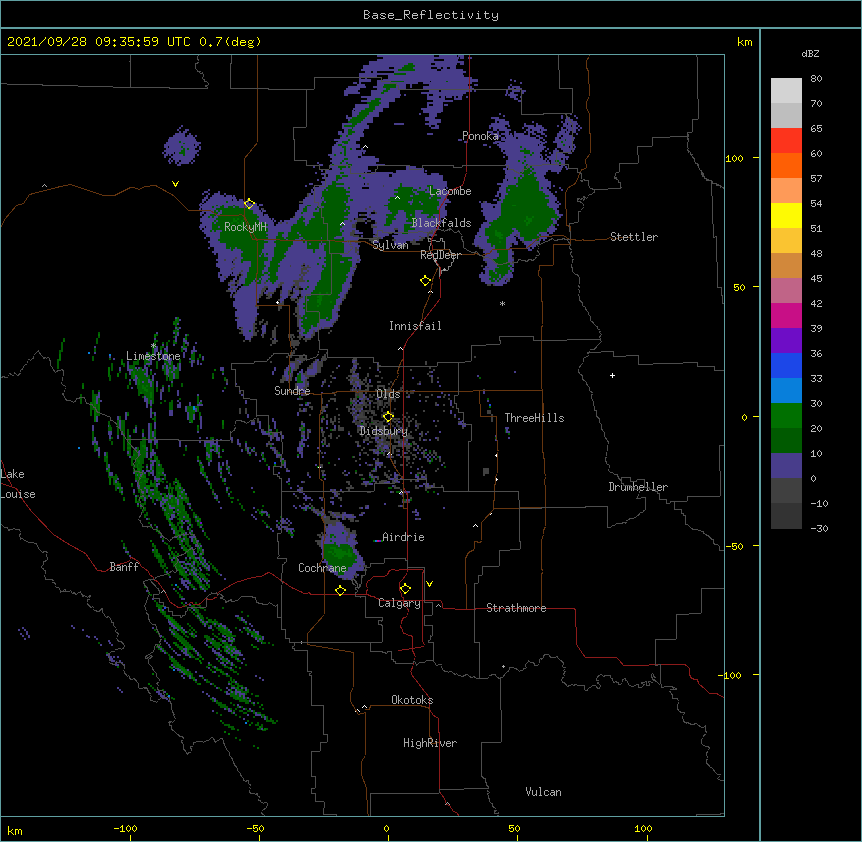The image size is (862, 842).
Task: Click the legend value 45
Action: (x=816, y=278)
